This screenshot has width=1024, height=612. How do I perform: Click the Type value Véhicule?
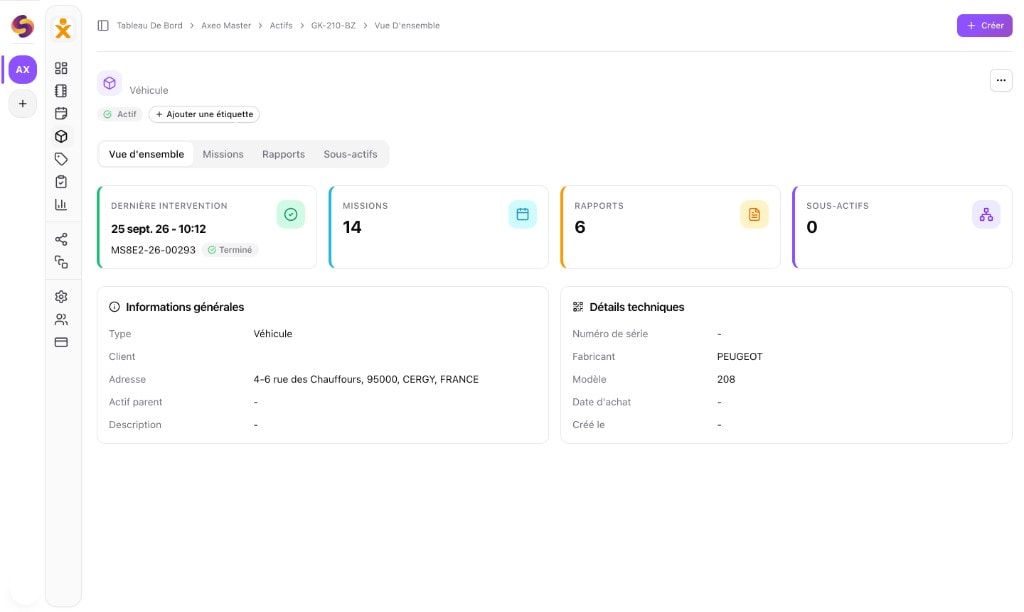[273, 334]
